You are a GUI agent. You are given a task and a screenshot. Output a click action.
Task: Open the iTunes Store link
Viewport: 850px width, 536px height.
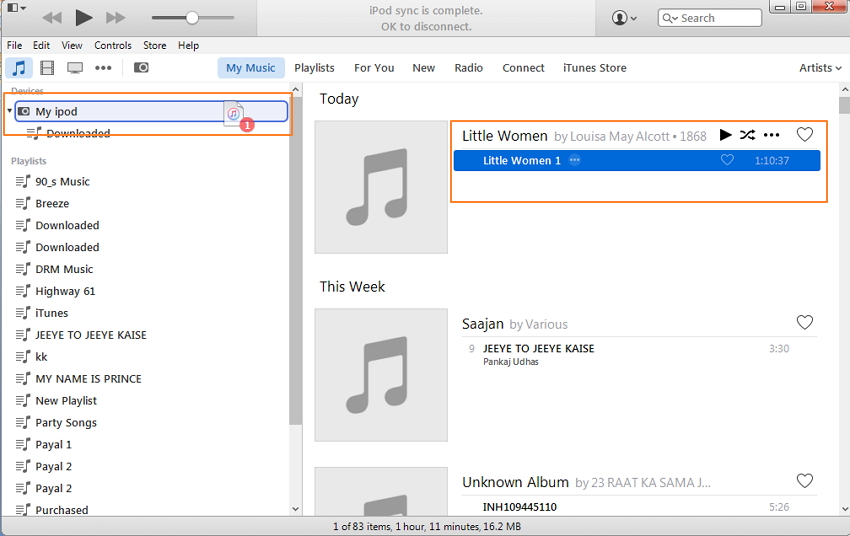click(594, 68)
